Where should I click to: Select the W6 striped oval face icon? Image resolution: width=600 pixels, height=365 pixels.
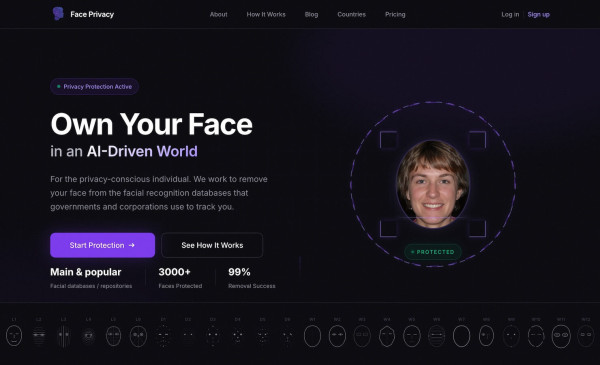[x=437, y=336]
